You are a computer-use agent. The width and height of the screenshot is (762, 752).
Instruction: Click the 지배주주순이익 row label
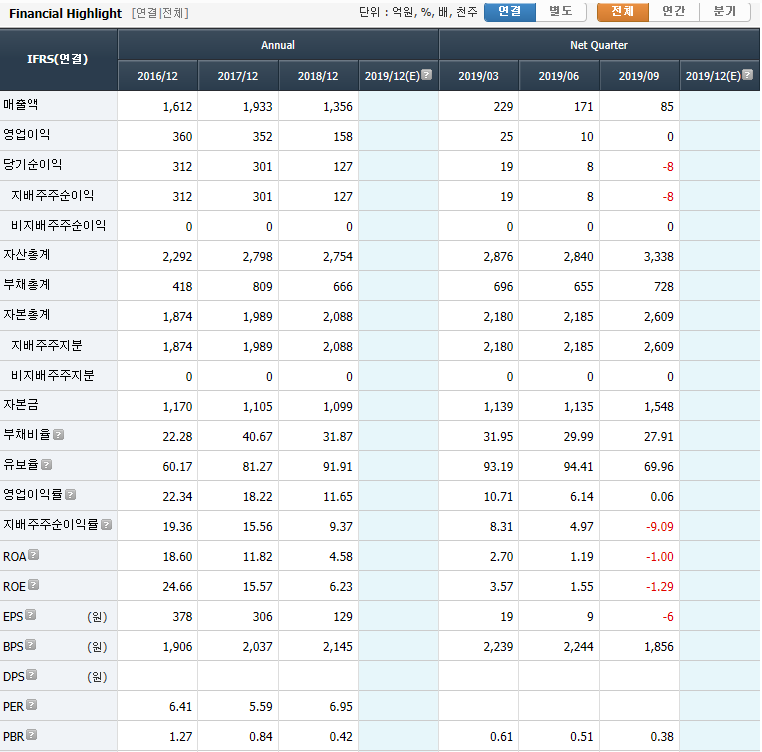[52, 195]
